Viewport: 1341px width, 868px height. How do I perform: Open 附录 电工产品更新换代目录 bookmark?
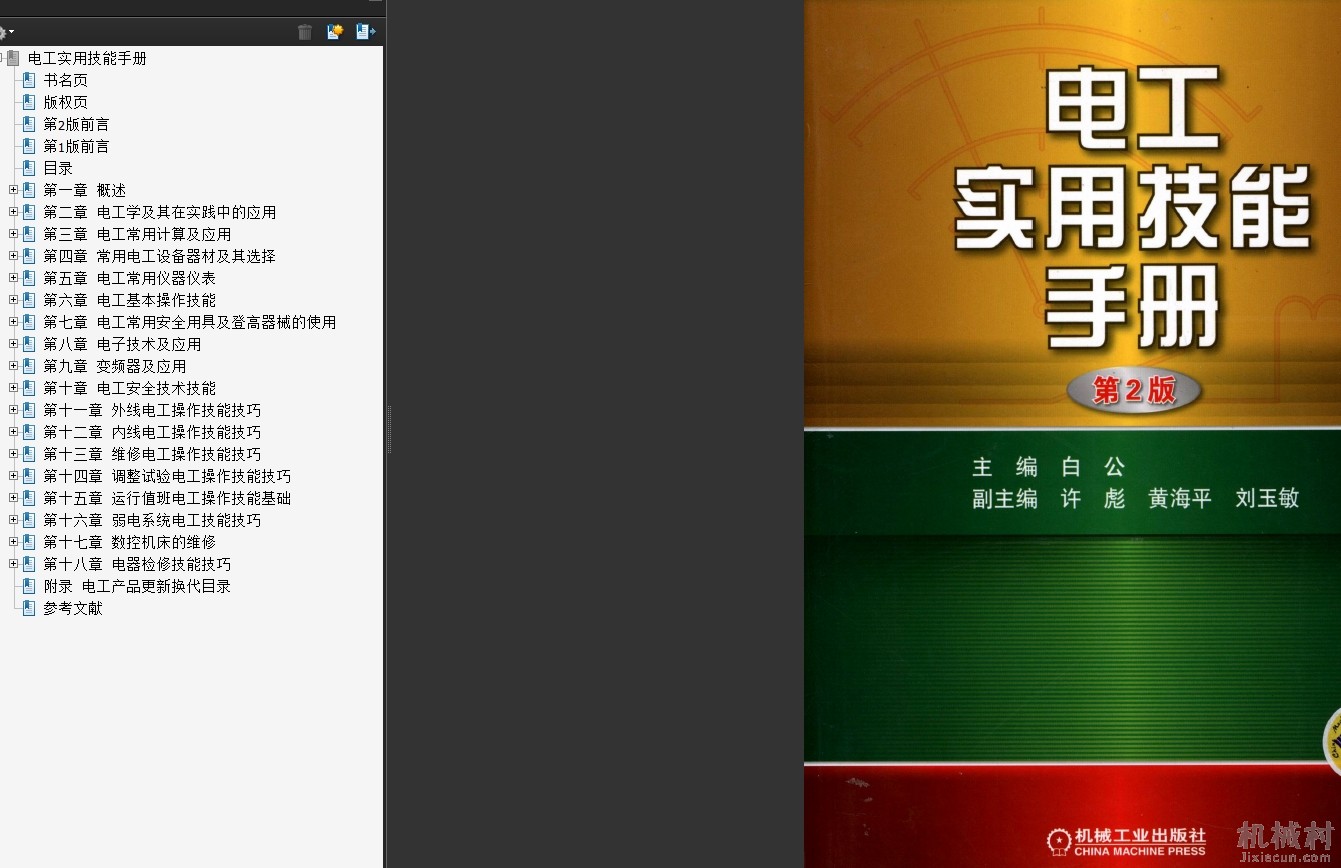coord(137,586)
